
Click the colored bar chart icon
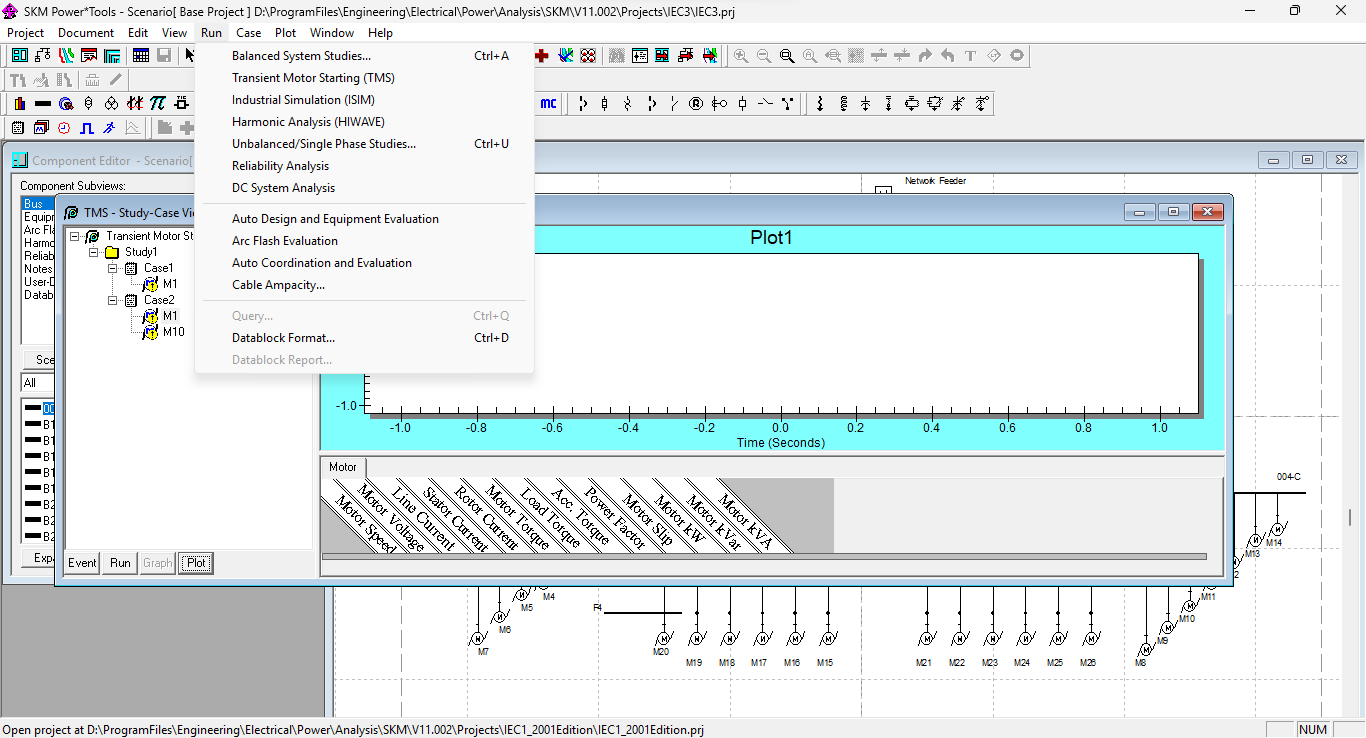[x=19, y=103]
